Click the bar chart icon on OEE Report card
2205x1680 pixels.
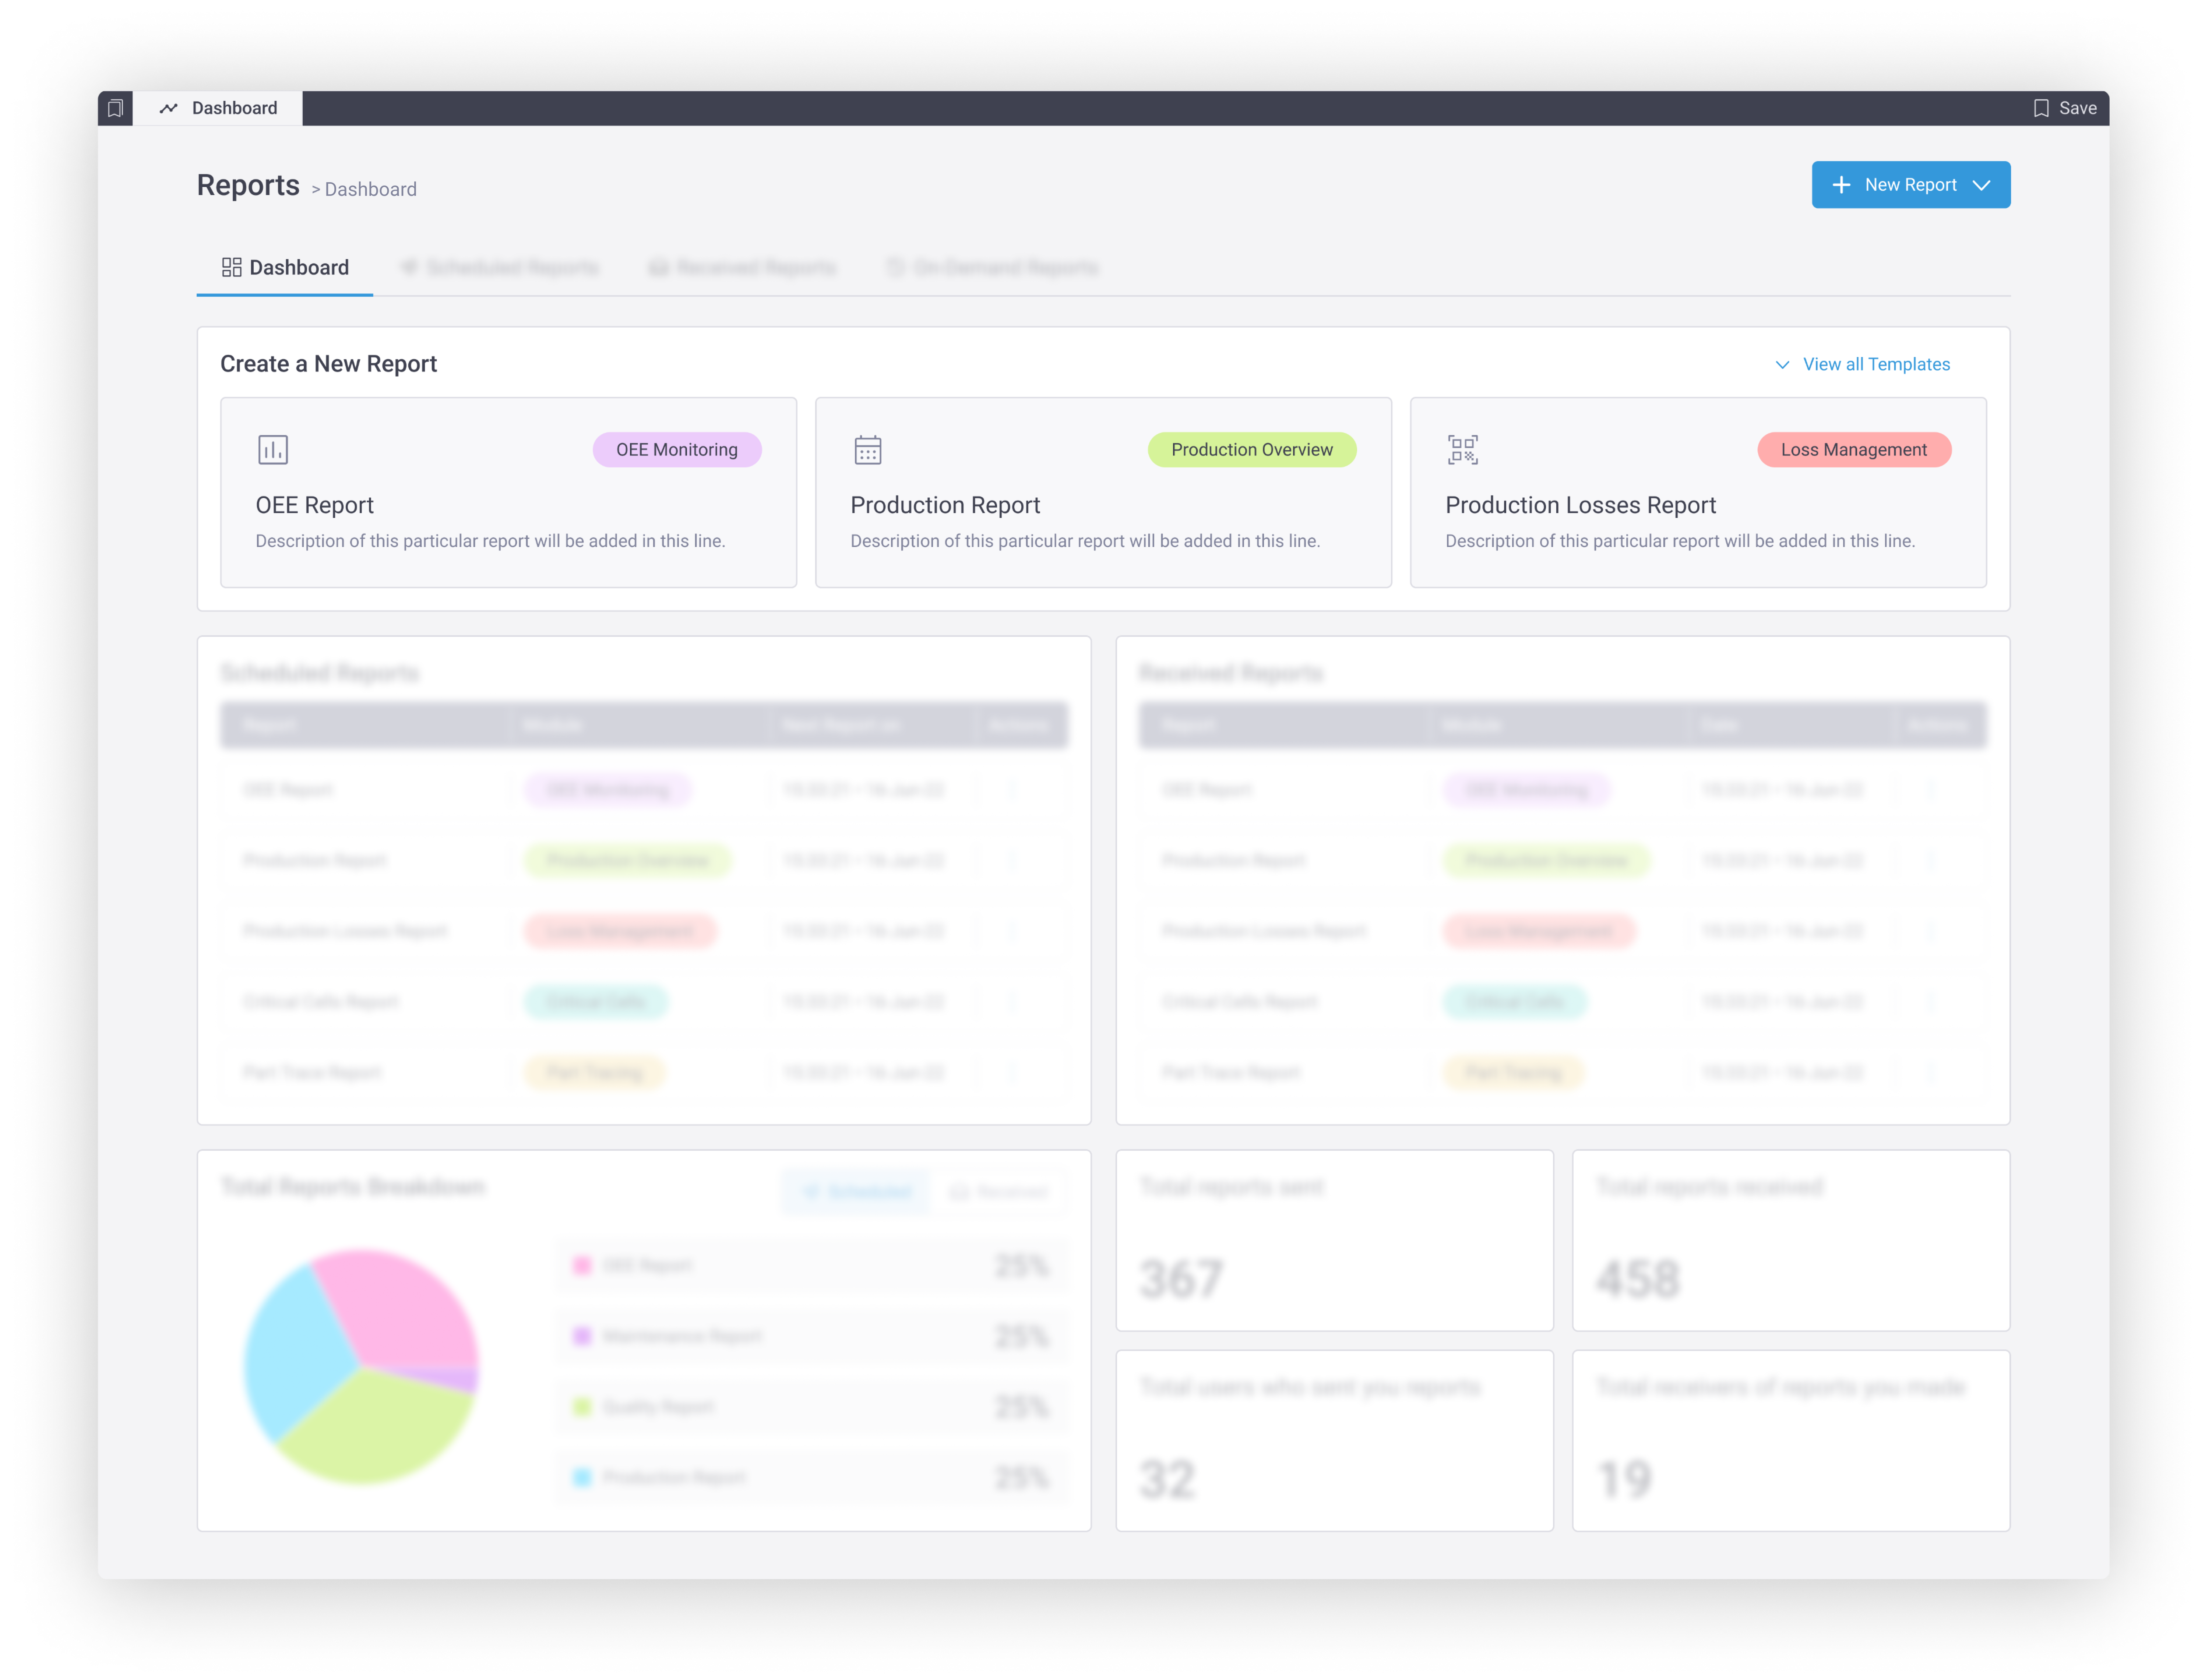pos(272,449)
